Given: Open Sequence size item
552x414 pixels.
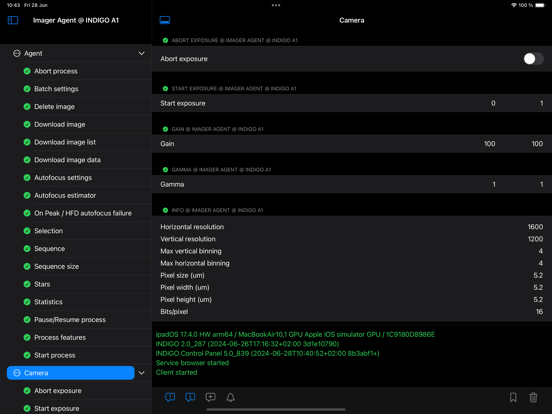Looking at the screenshot, I should click(56, 266).
